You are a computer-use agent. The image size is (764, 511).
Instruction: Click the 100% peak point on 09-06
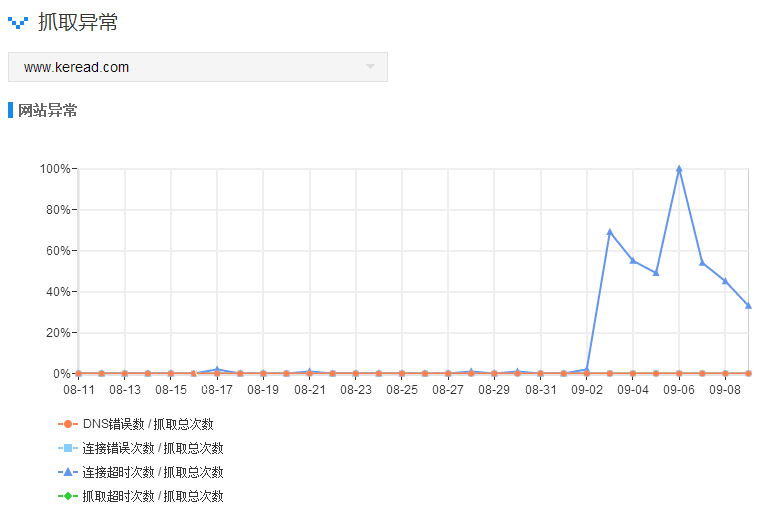(x=679, y=169)
